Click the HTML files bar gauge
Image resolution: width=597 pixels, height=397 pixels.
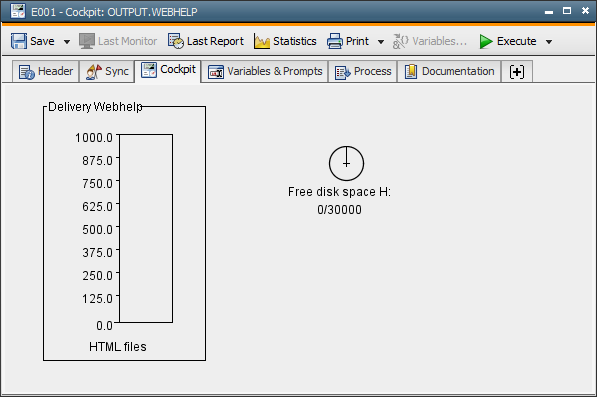pos(146,228)
